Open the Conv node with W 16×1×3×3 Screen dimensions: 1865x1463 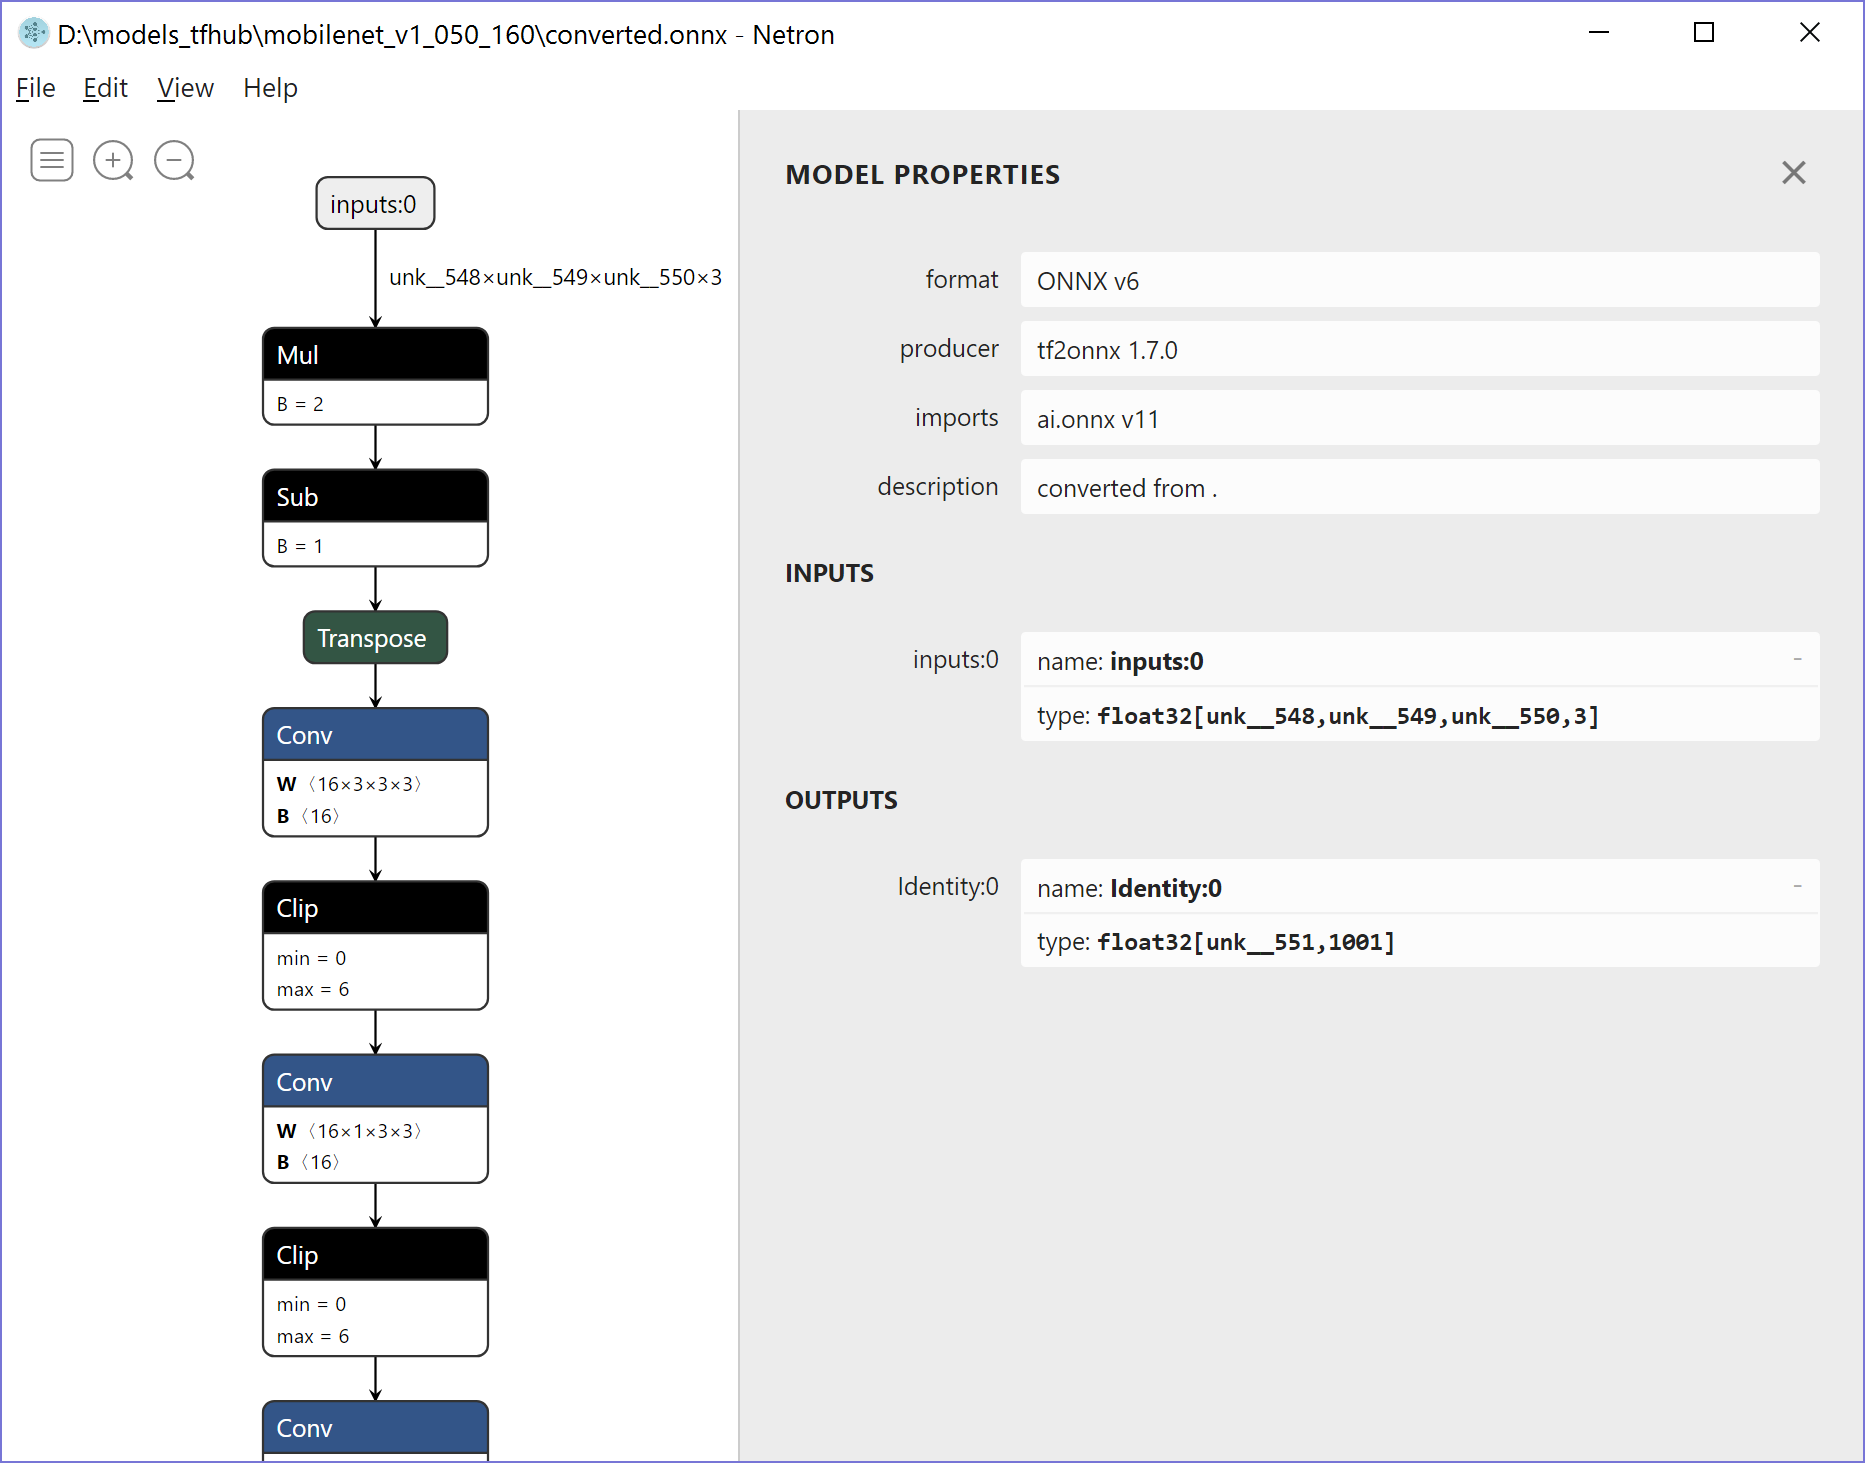click(375, 1081)
